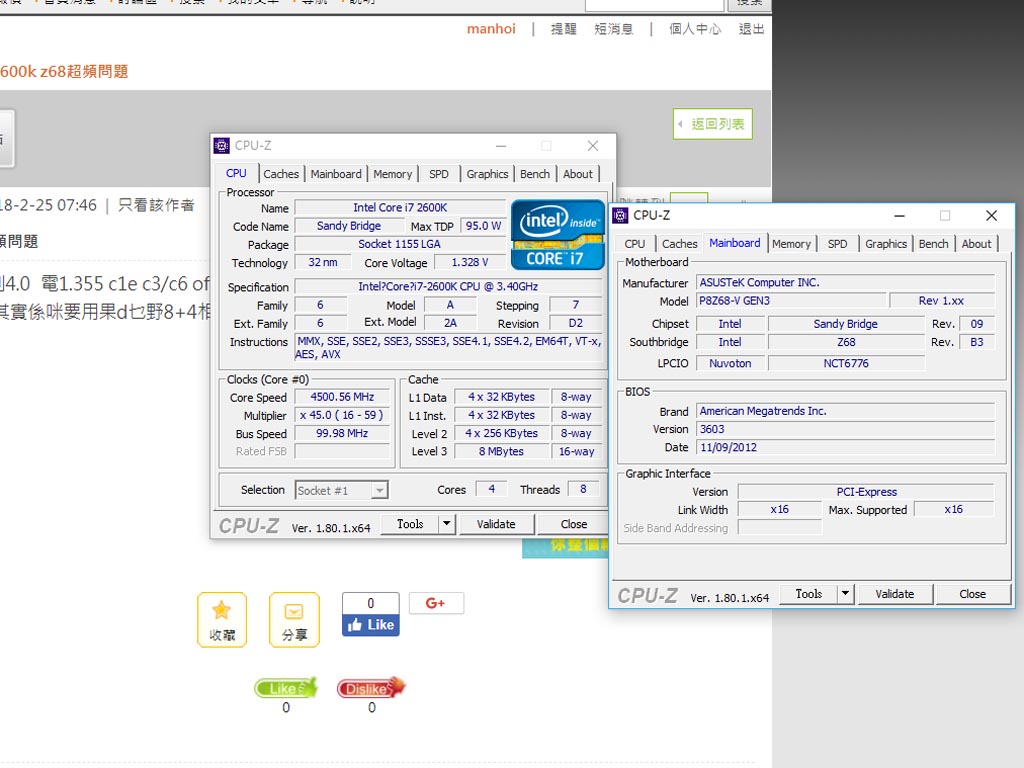Open Graphics tab in the right CPU-Z window

886,244
